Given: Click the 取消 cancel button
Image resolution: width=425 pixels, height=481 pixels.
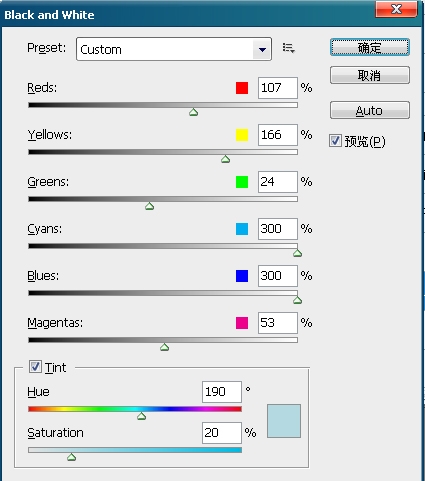Looking at the screenshot, I should point(370,75).
